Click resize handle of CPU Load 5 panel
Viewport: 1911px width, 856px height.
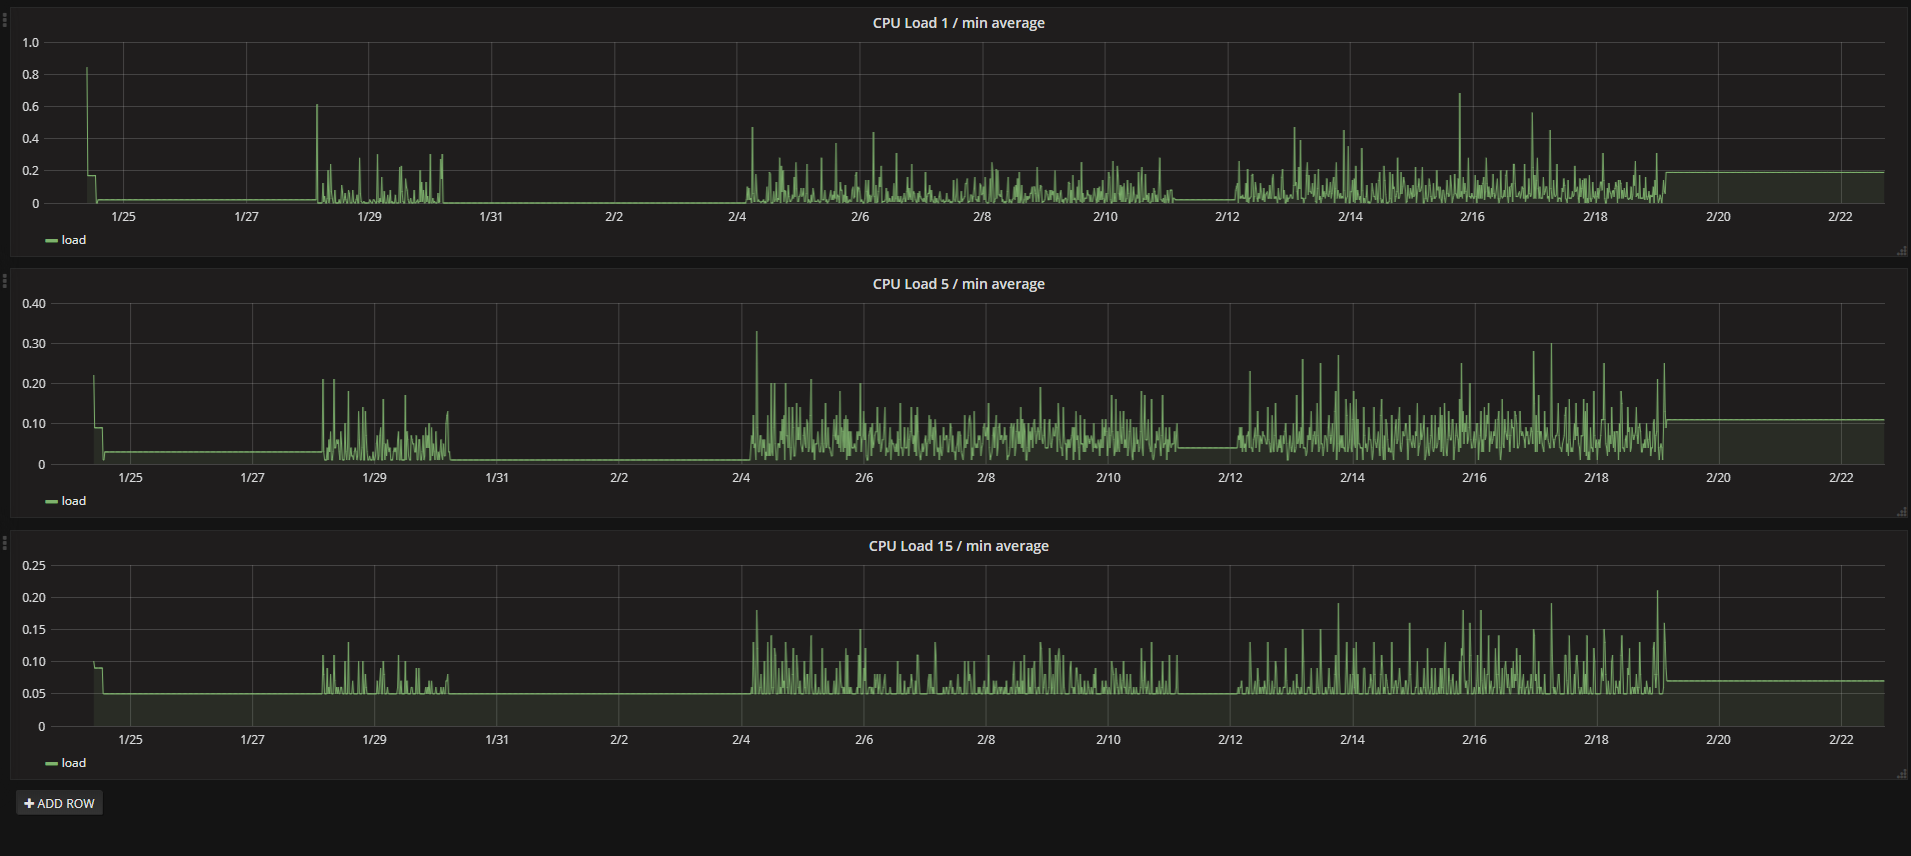[1901, 512]
